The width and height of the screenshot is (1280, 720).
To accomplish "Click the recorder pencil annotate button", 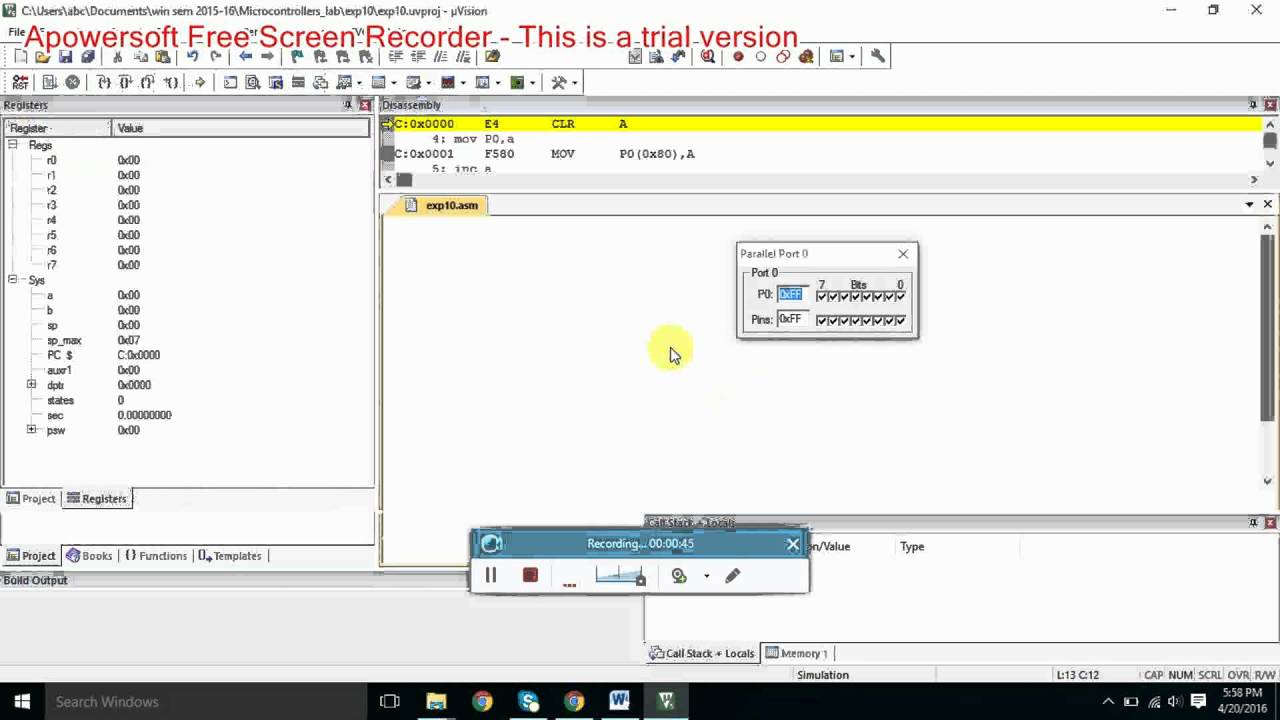I will coord(733,575).
